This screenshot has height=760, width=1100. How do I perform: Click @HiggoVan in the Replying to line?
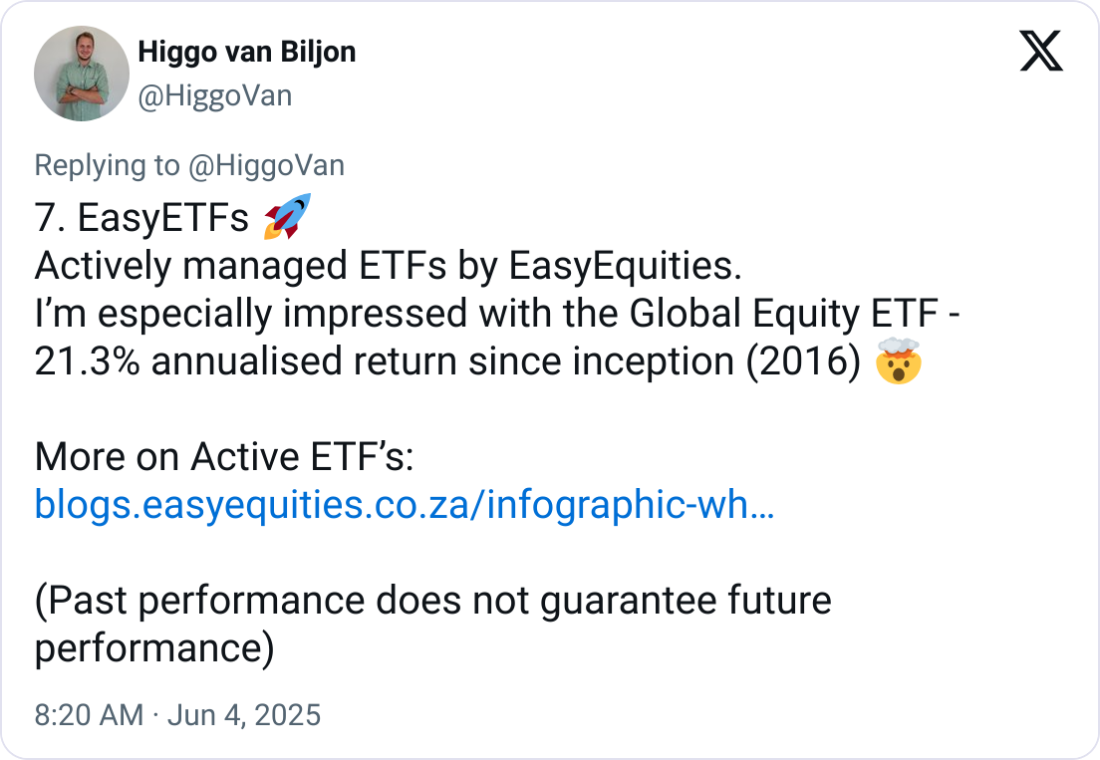click(x=266, y=166)
